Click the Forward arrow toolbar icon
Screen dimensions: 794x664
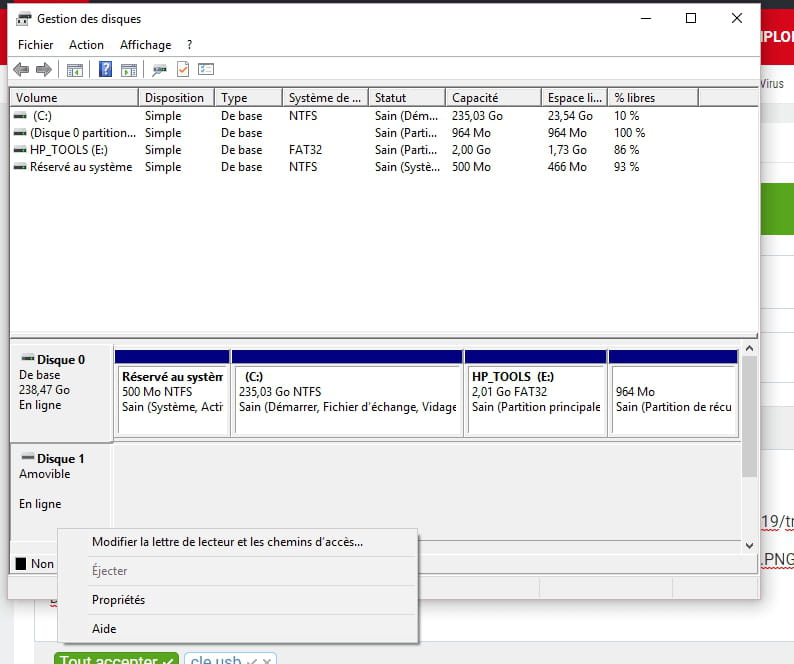(x=43, y=70)
